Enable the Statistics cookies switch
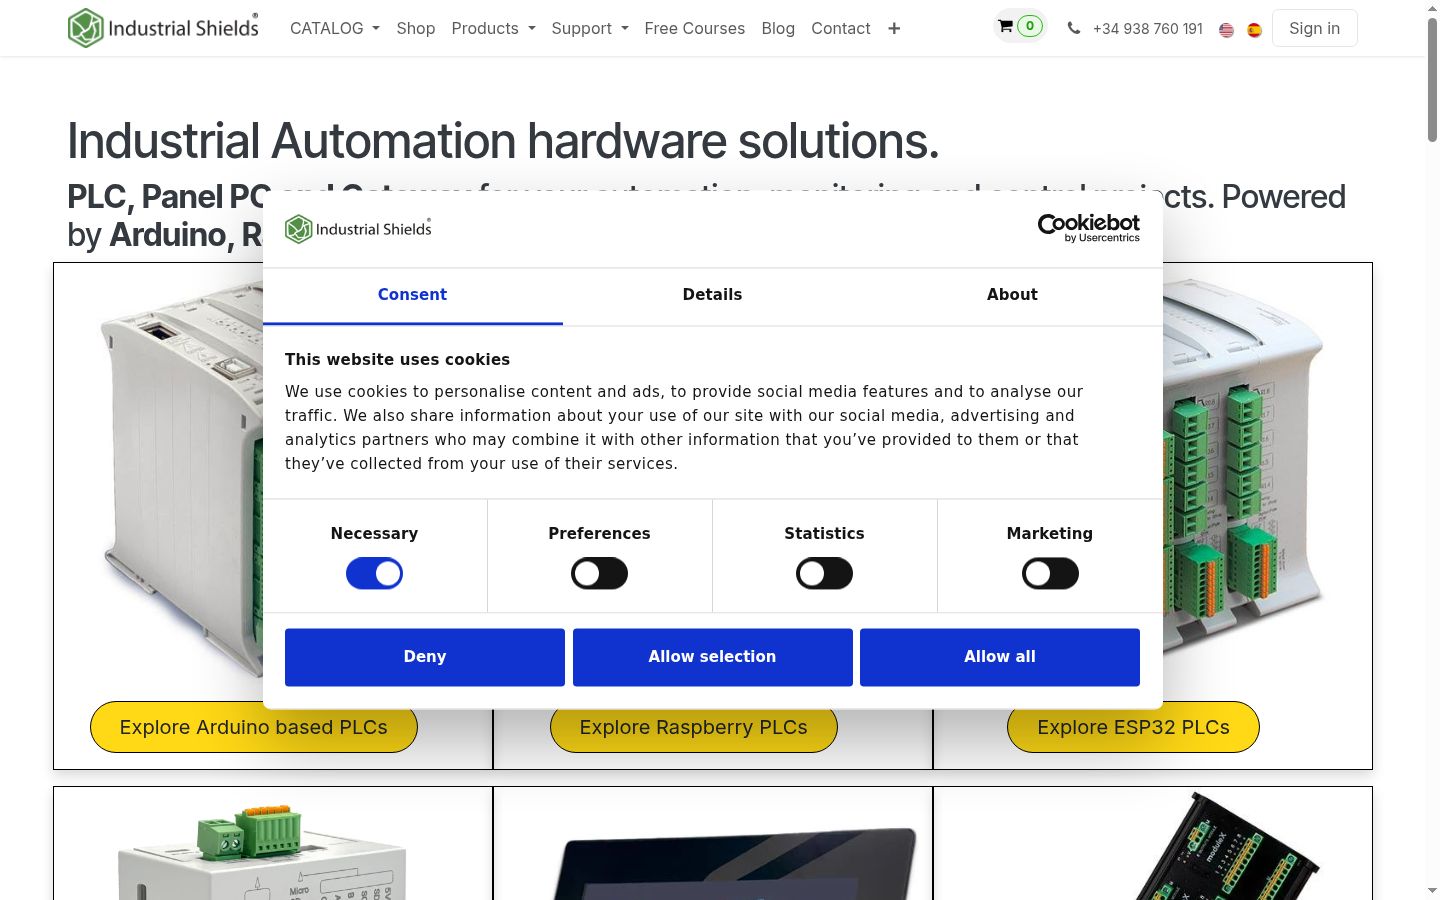1440x900 pixels. [x=824, y=573]
